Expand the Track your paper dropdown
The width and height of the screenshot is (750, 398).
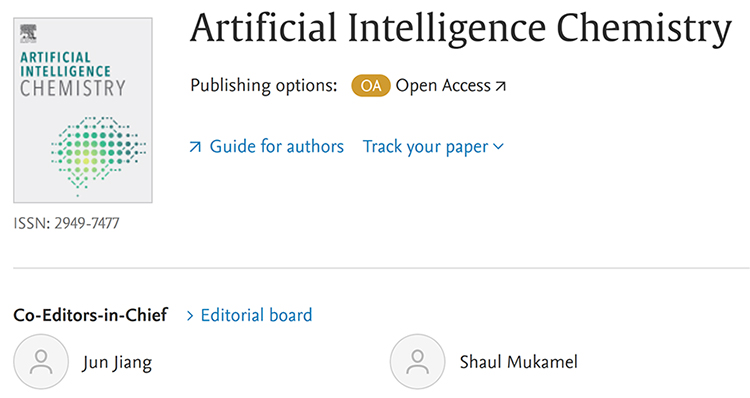coord(433,146)
